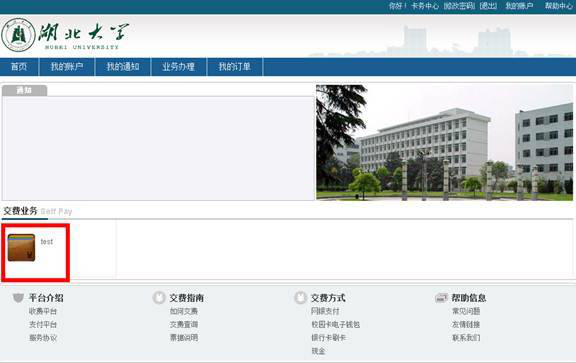Click the card icon beside 帮助信息

(441, 298)
